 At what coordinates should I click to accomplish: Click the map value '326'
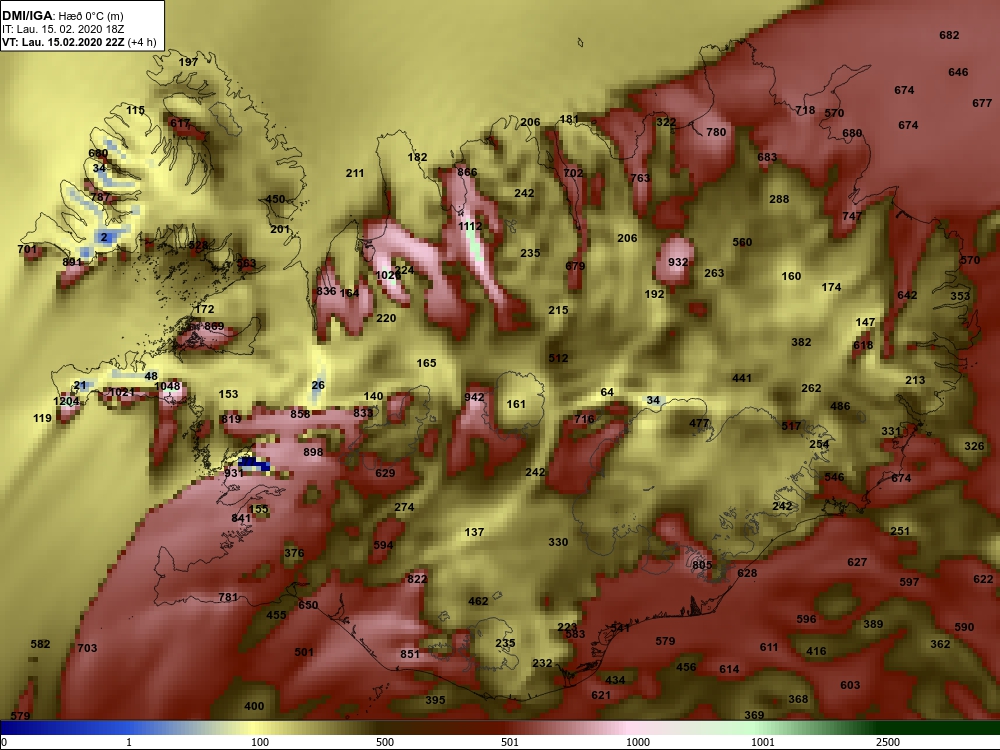click(974, 446)
